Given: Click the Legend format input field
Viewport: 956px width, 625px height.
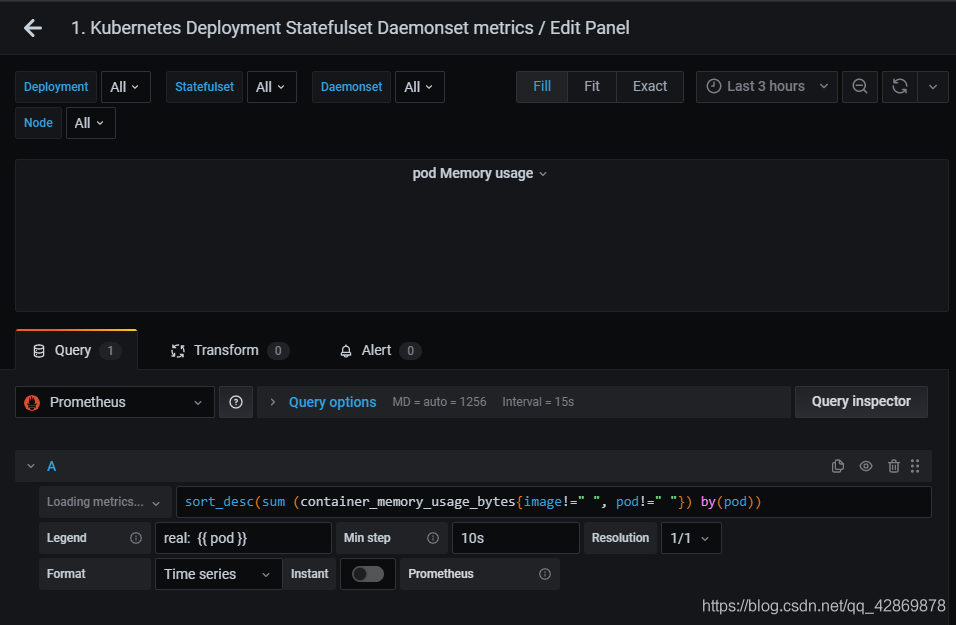Looking at the screenshot, I should point(243,538).
